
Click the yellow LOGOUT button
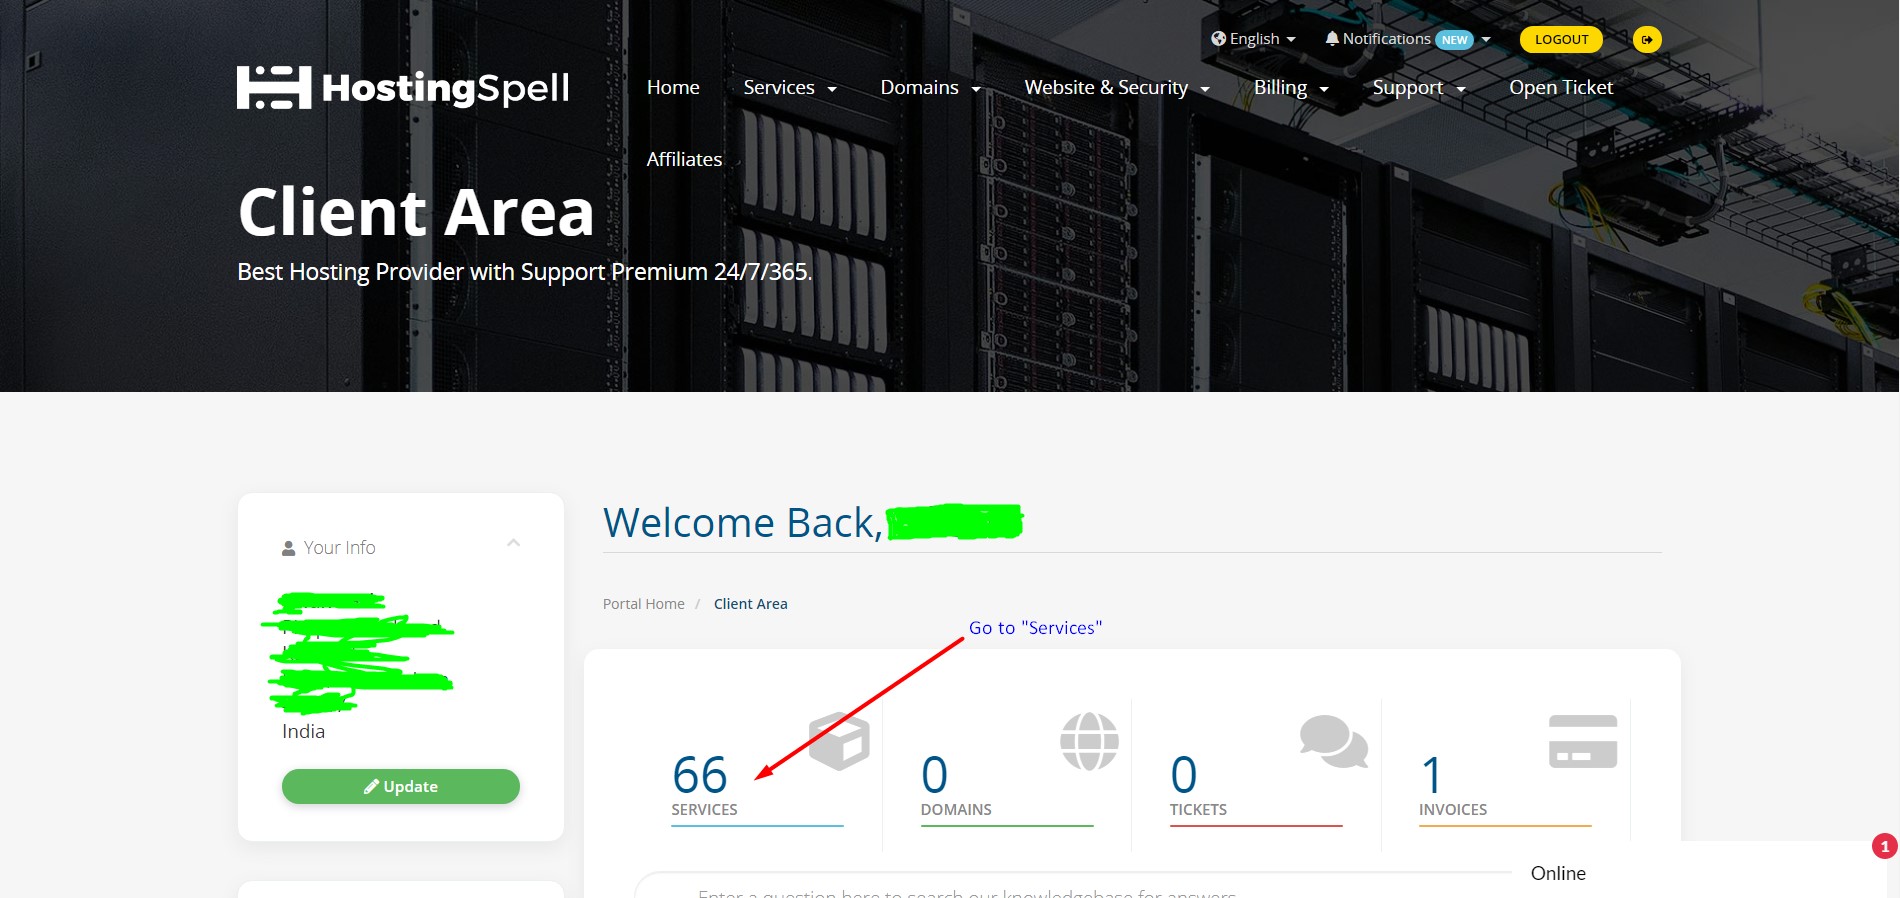coord(1561,40)
